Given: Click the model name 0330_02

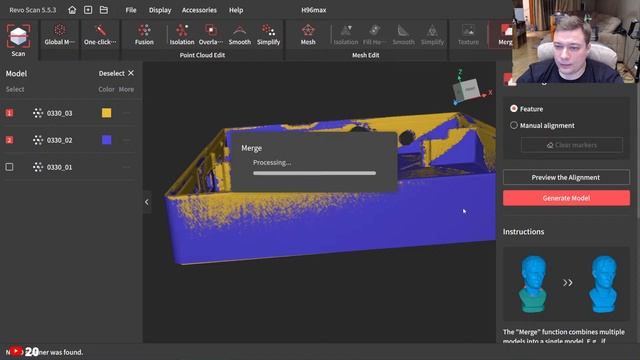Looking at the screenshot, I should 59,140.
